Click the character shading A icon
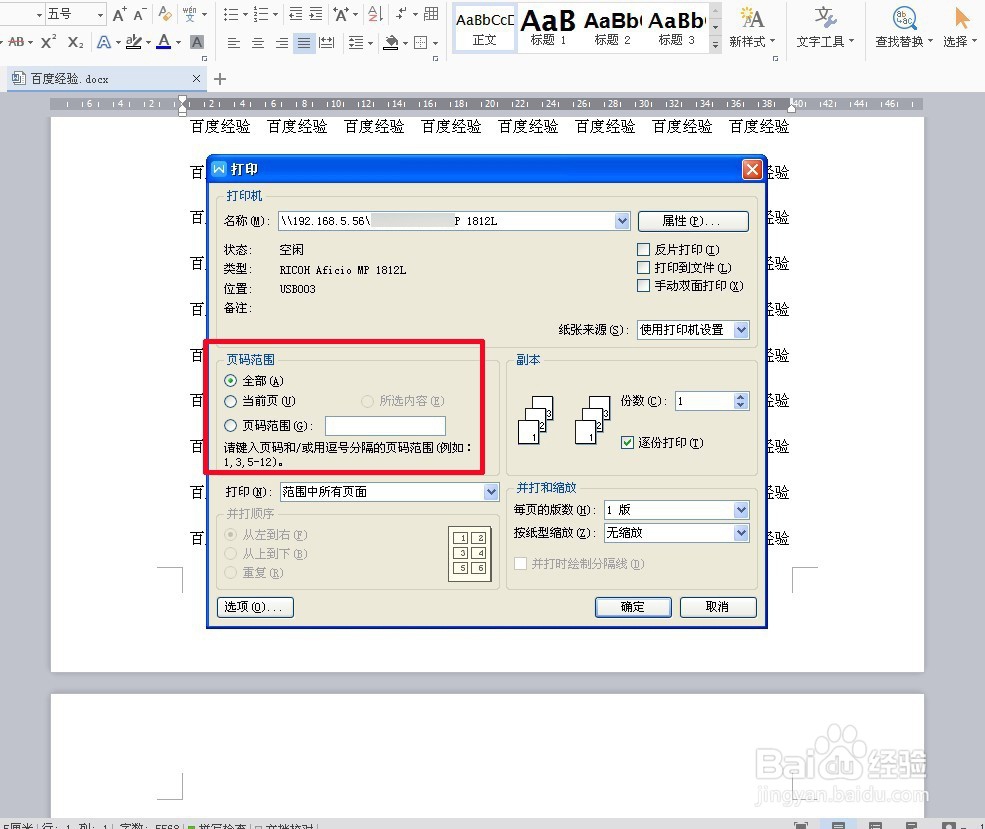 [197, 42]
